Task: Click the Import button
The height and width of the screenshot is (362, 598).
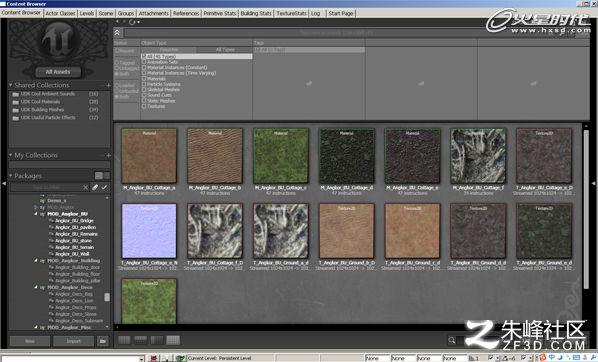Action: coord(74,341)
